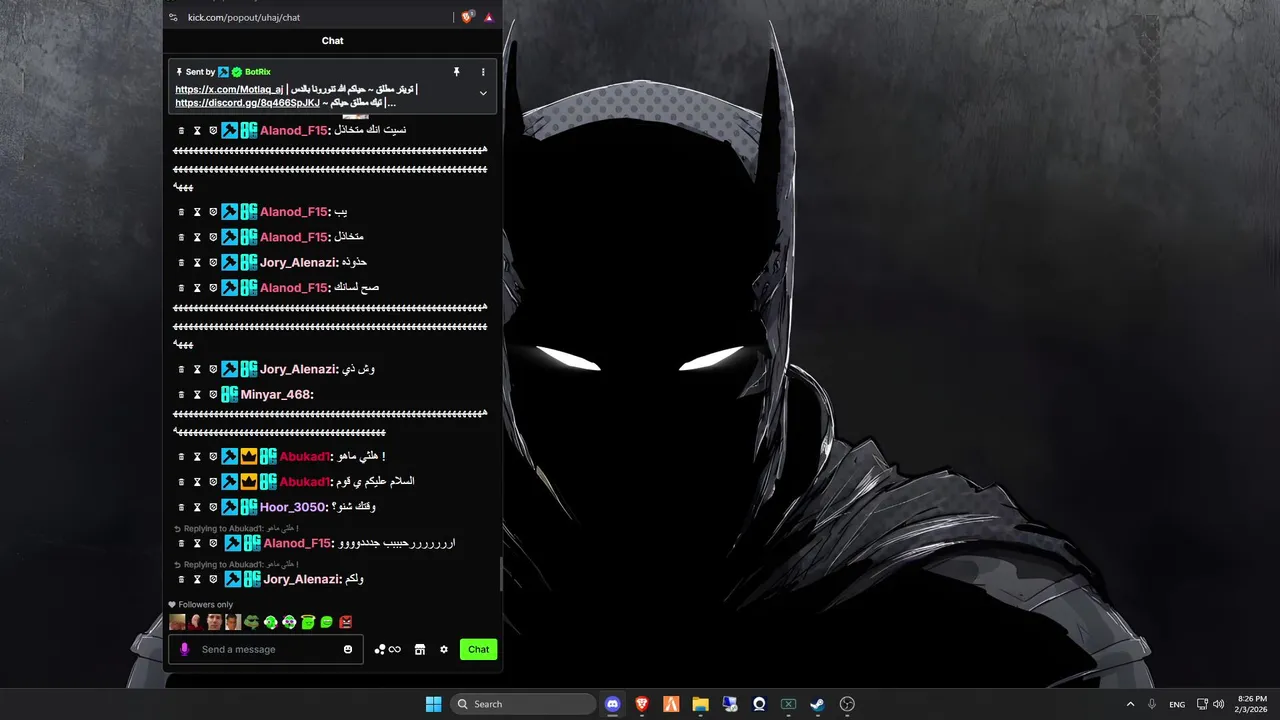The image size is (1280, 720).
Task: Timeout Jory_Alenazi on 'حذوفه' message row
Action: [197, 262]
